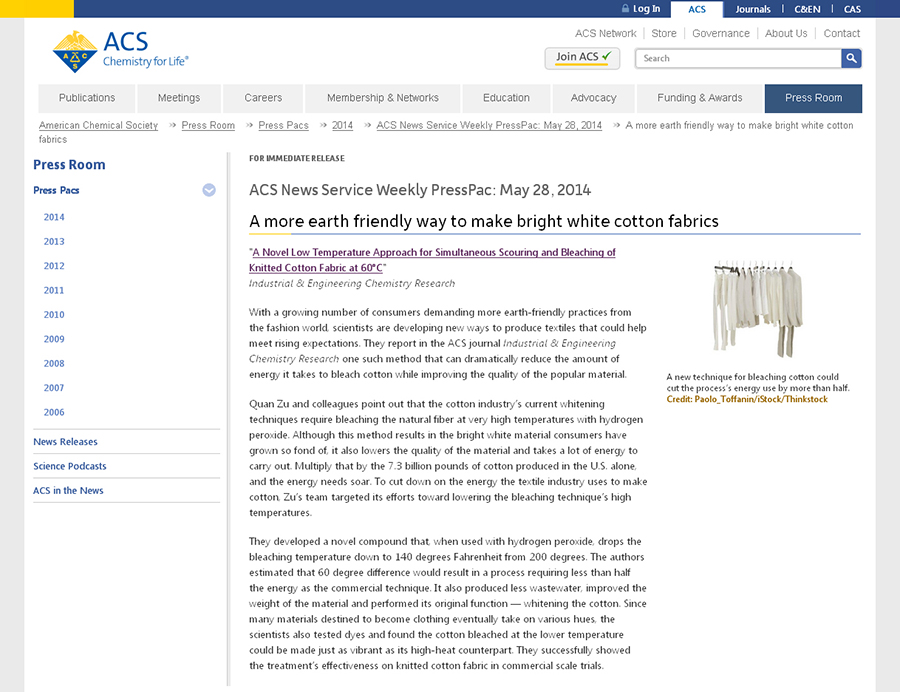Image resolution: width=900 pixels, height=692 pixels.
Task: Select the 2013 Press Pacs year
Action: click(54, 241)
